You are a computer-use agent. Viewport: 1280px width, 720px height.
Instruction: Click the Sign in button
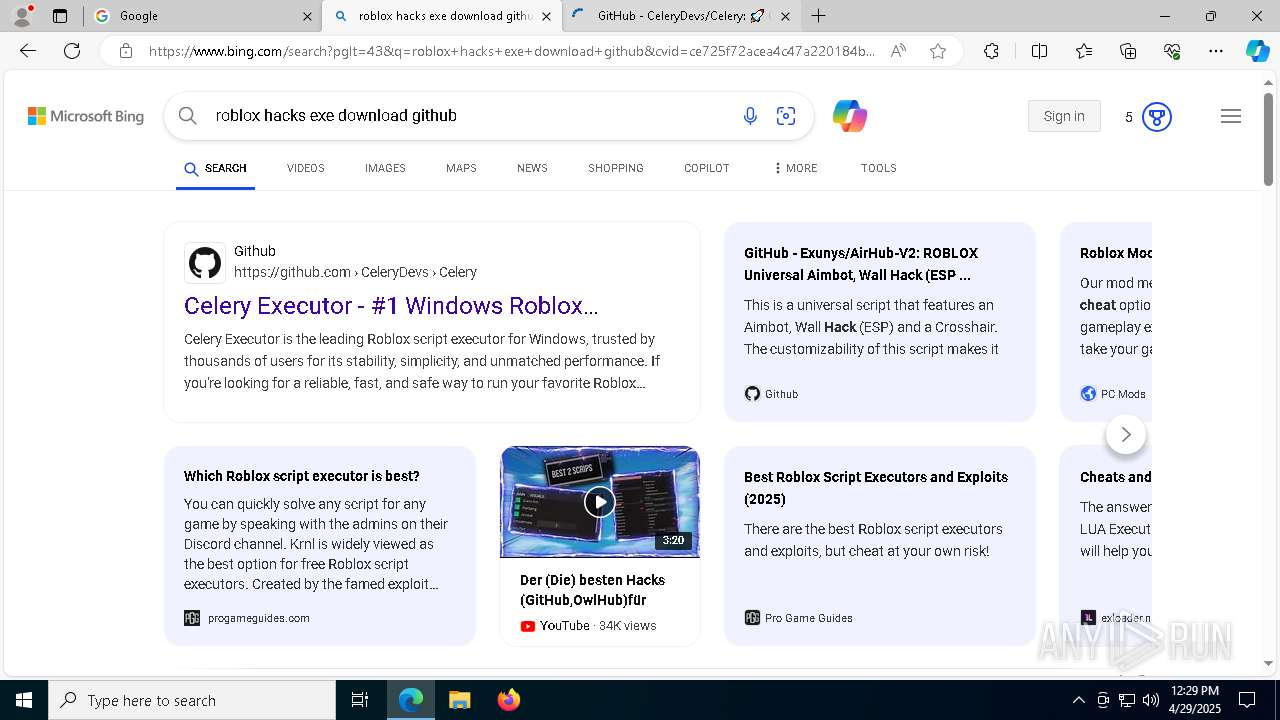pos(1064,116)
